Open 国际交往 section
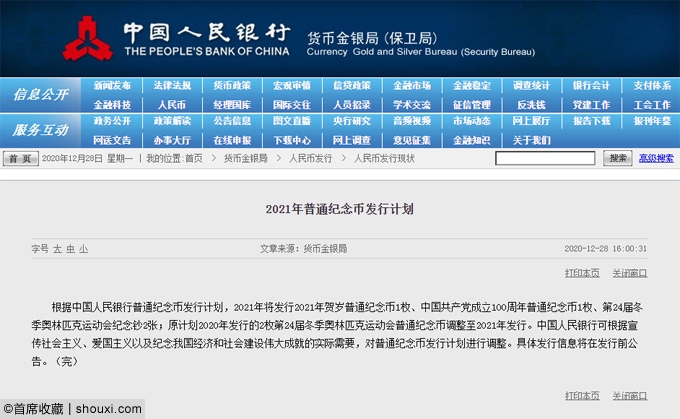This screenshot has width=680, height=419. click(x=292, y=105)
